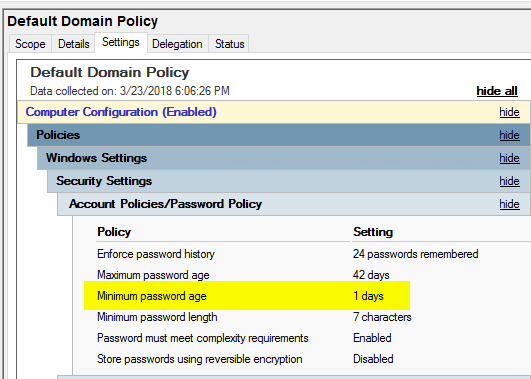The height and width of the screenshot is (379, 531).
Task: Select 'Password must meet complexity requirements'
Action: (x=203, y=338)
